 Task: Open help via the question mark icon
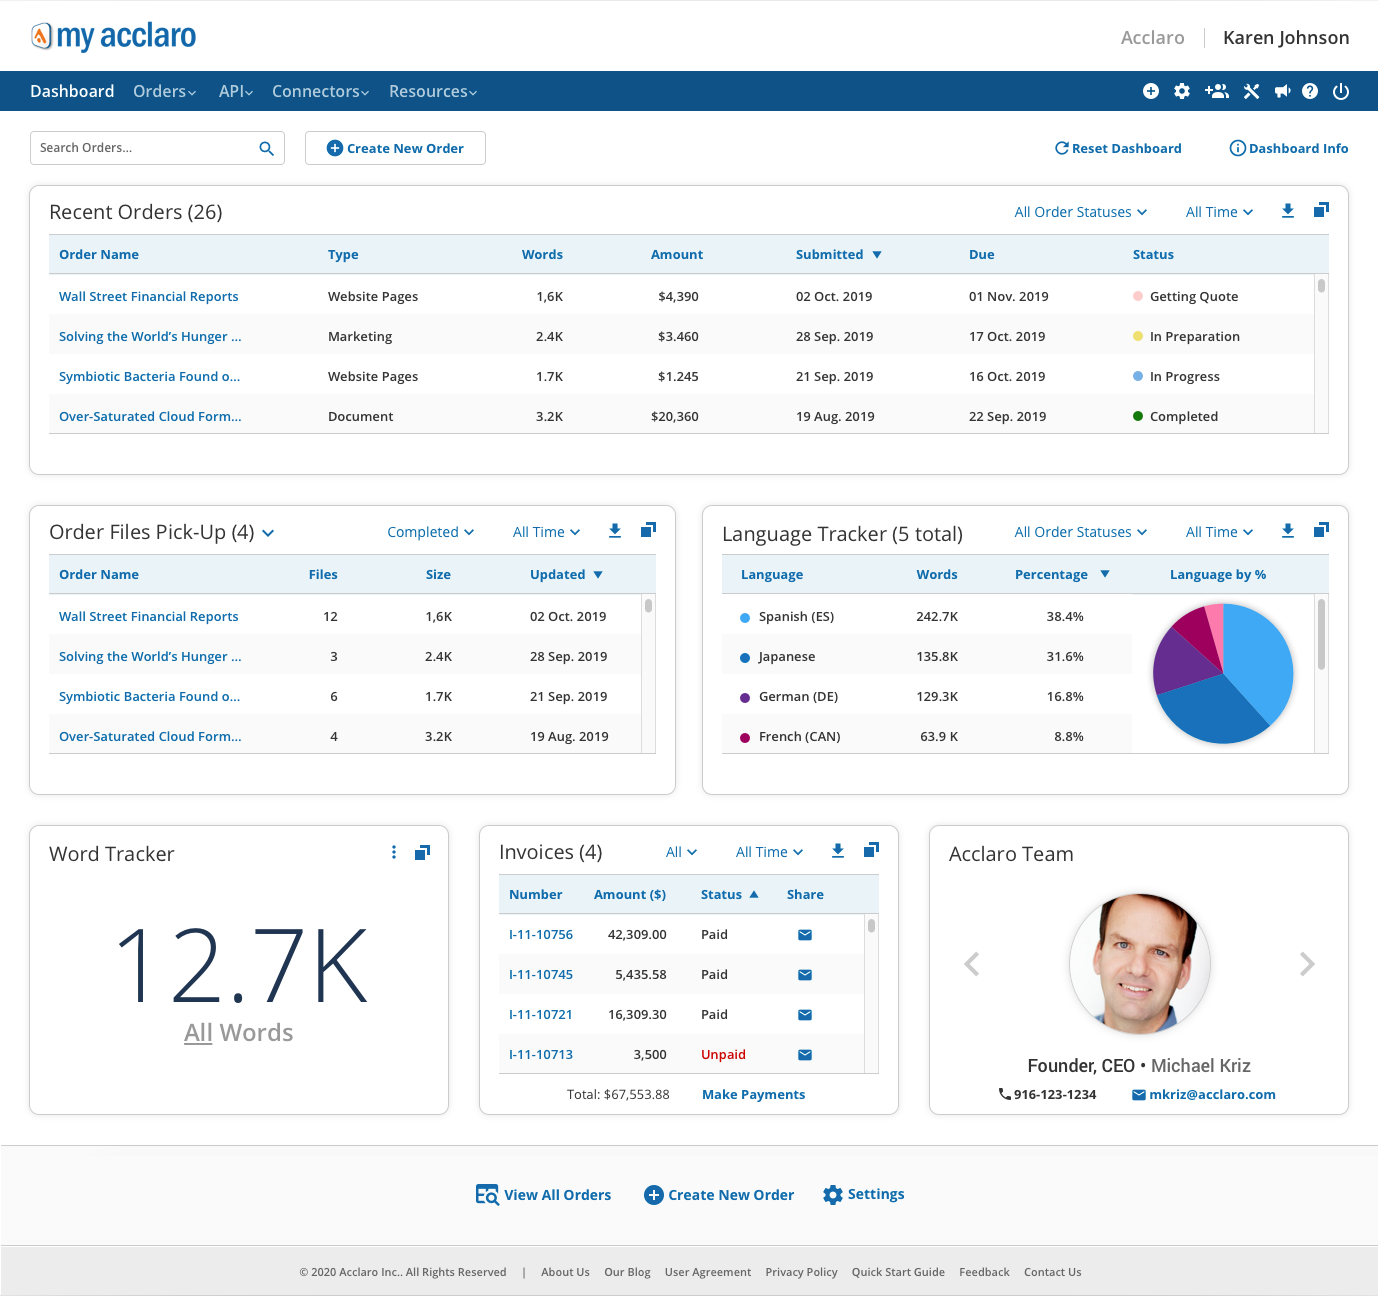pos(1311,91)
